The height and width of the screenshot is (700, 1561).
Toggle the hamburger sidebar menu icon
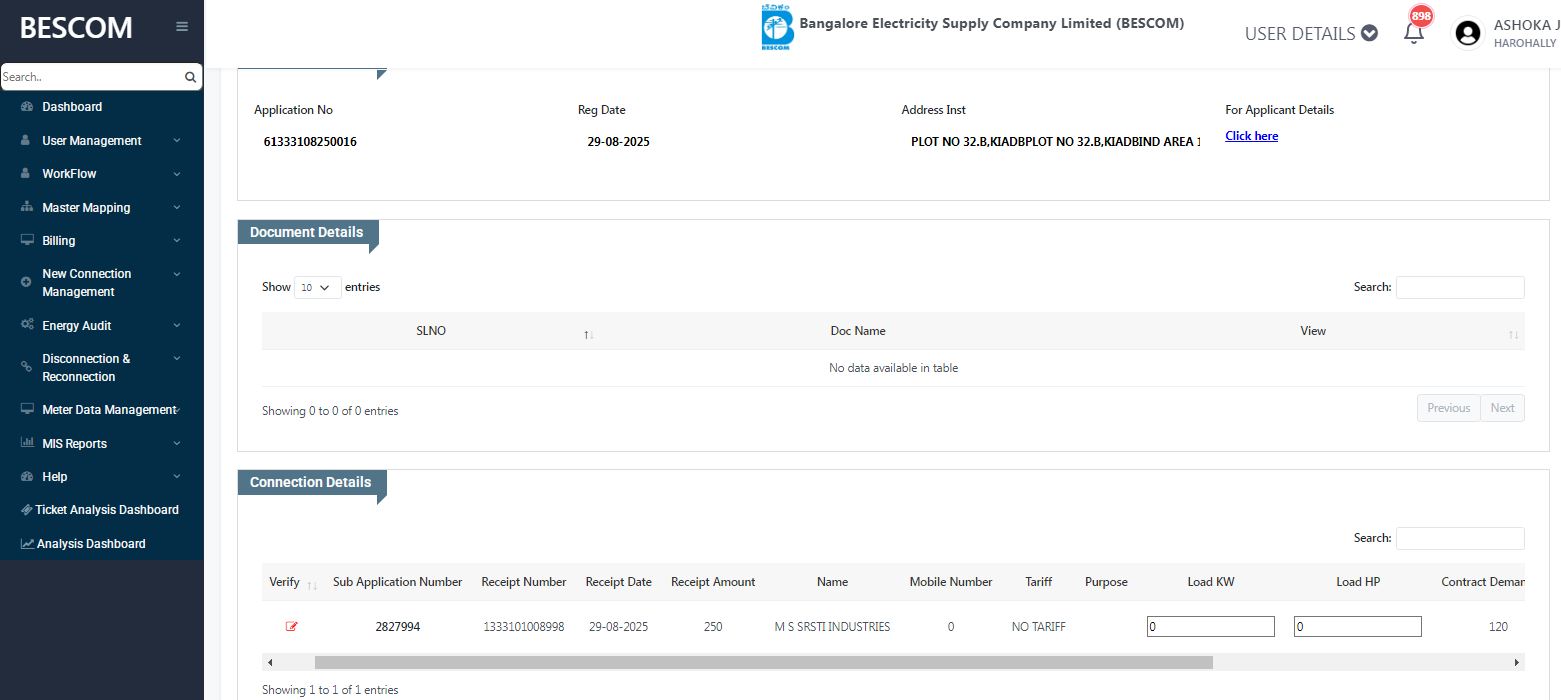[x=182, y=27]
